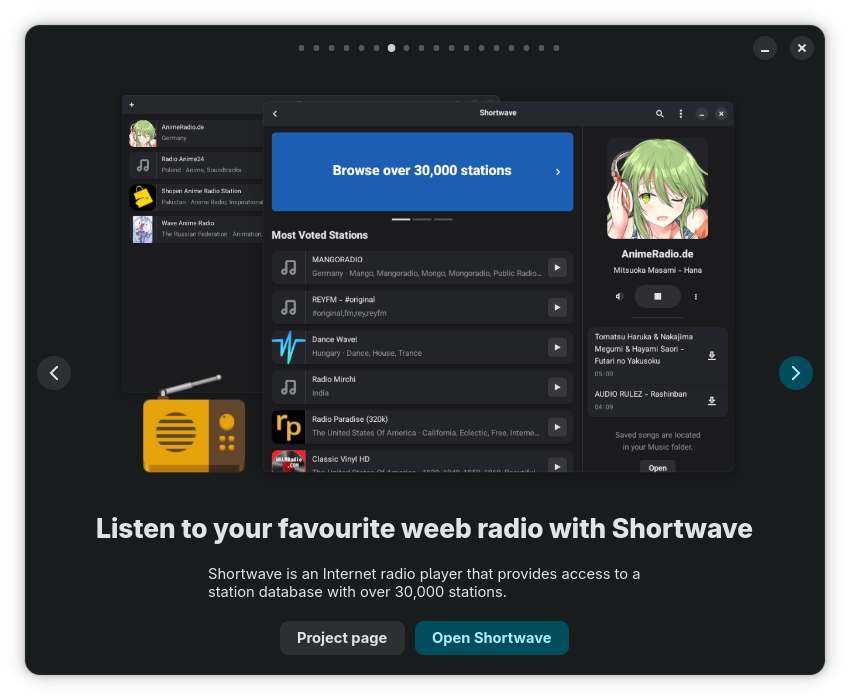850x700 pixels.
Task: Click the search icon in Shortwave header
Action: [660, 114]
